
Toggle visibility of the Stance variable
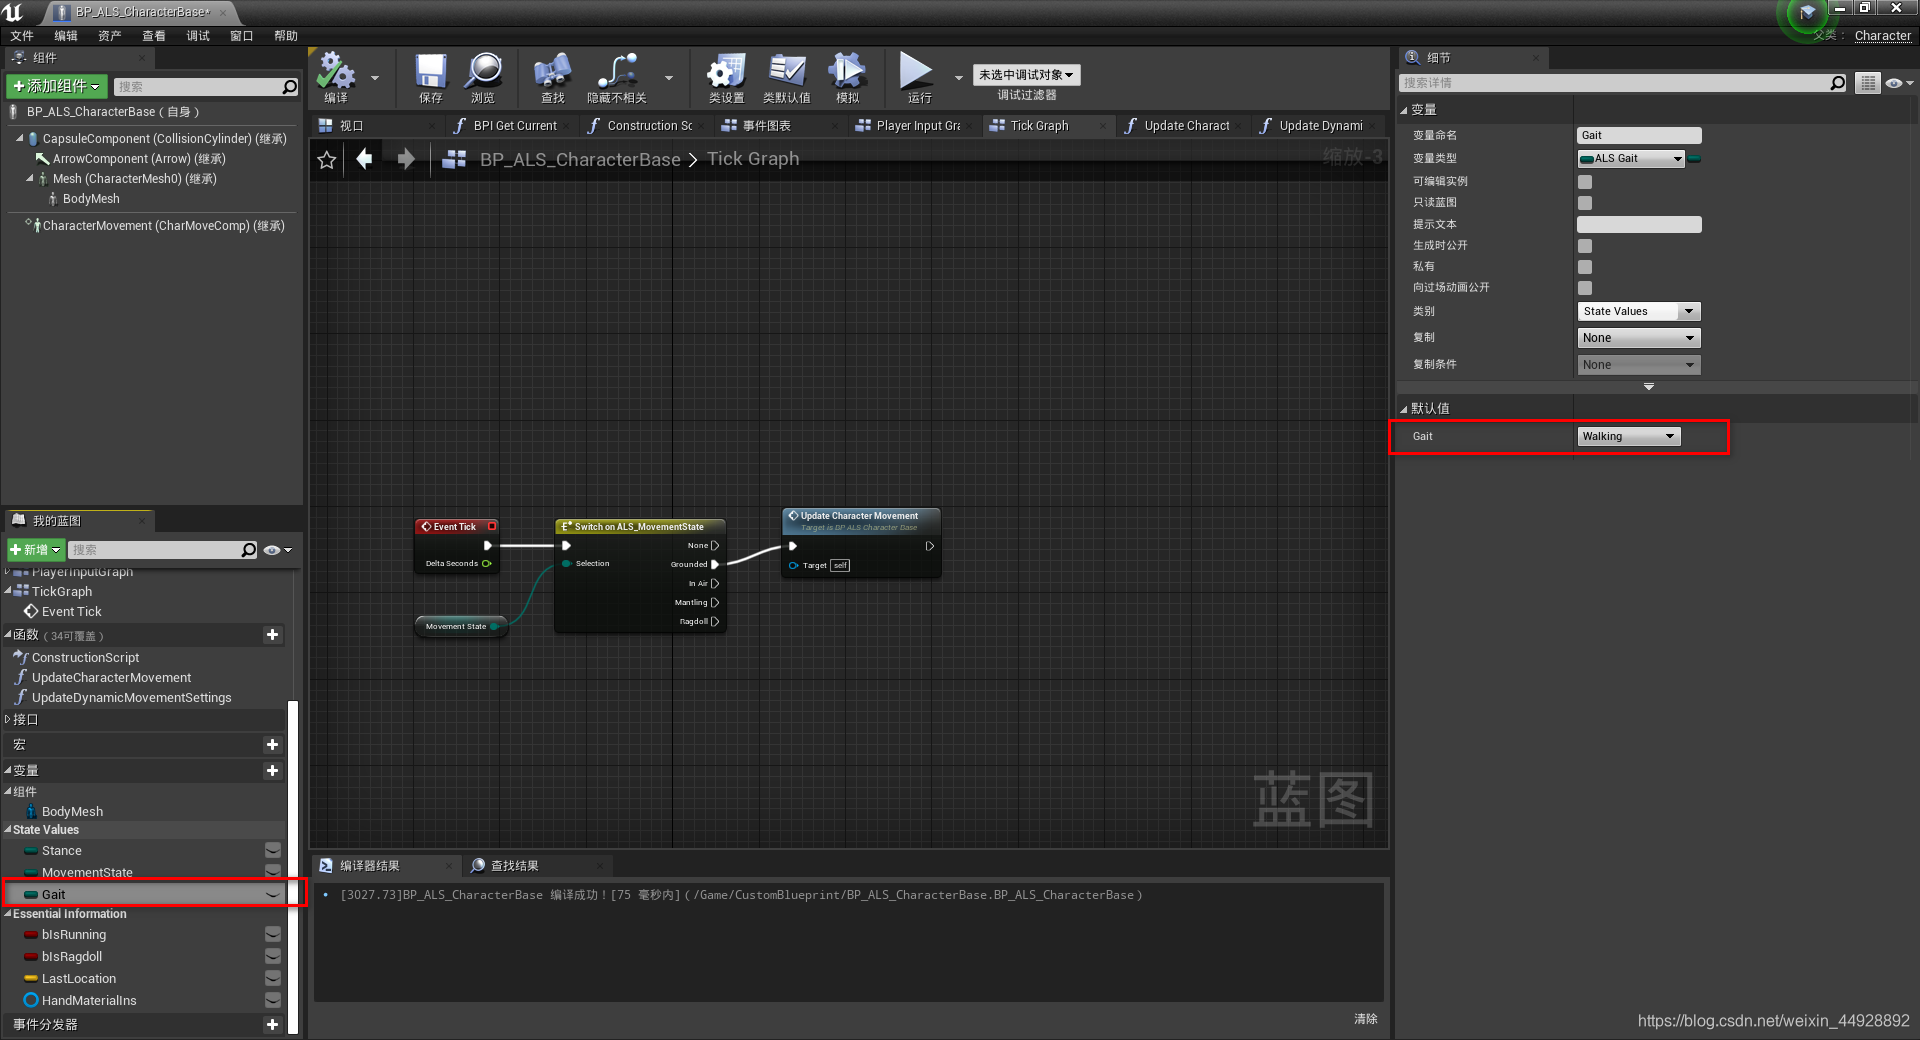coord(272,850)
